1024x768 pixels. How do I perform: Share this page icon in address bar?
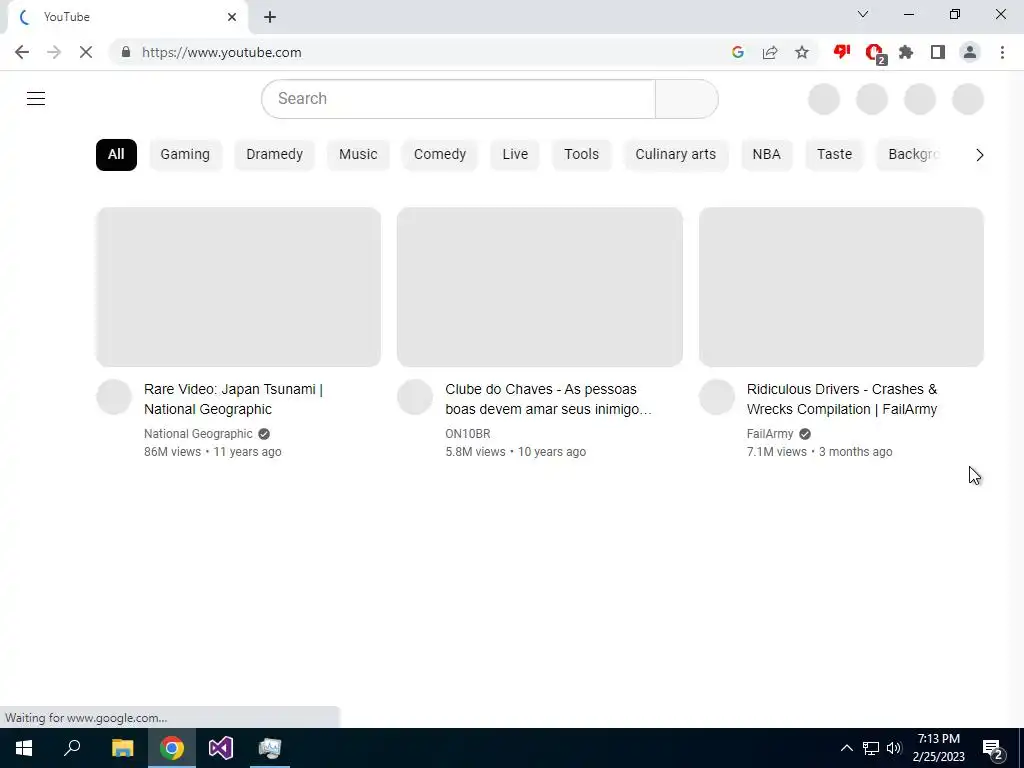pyautogui.click(x=770, y=52)
